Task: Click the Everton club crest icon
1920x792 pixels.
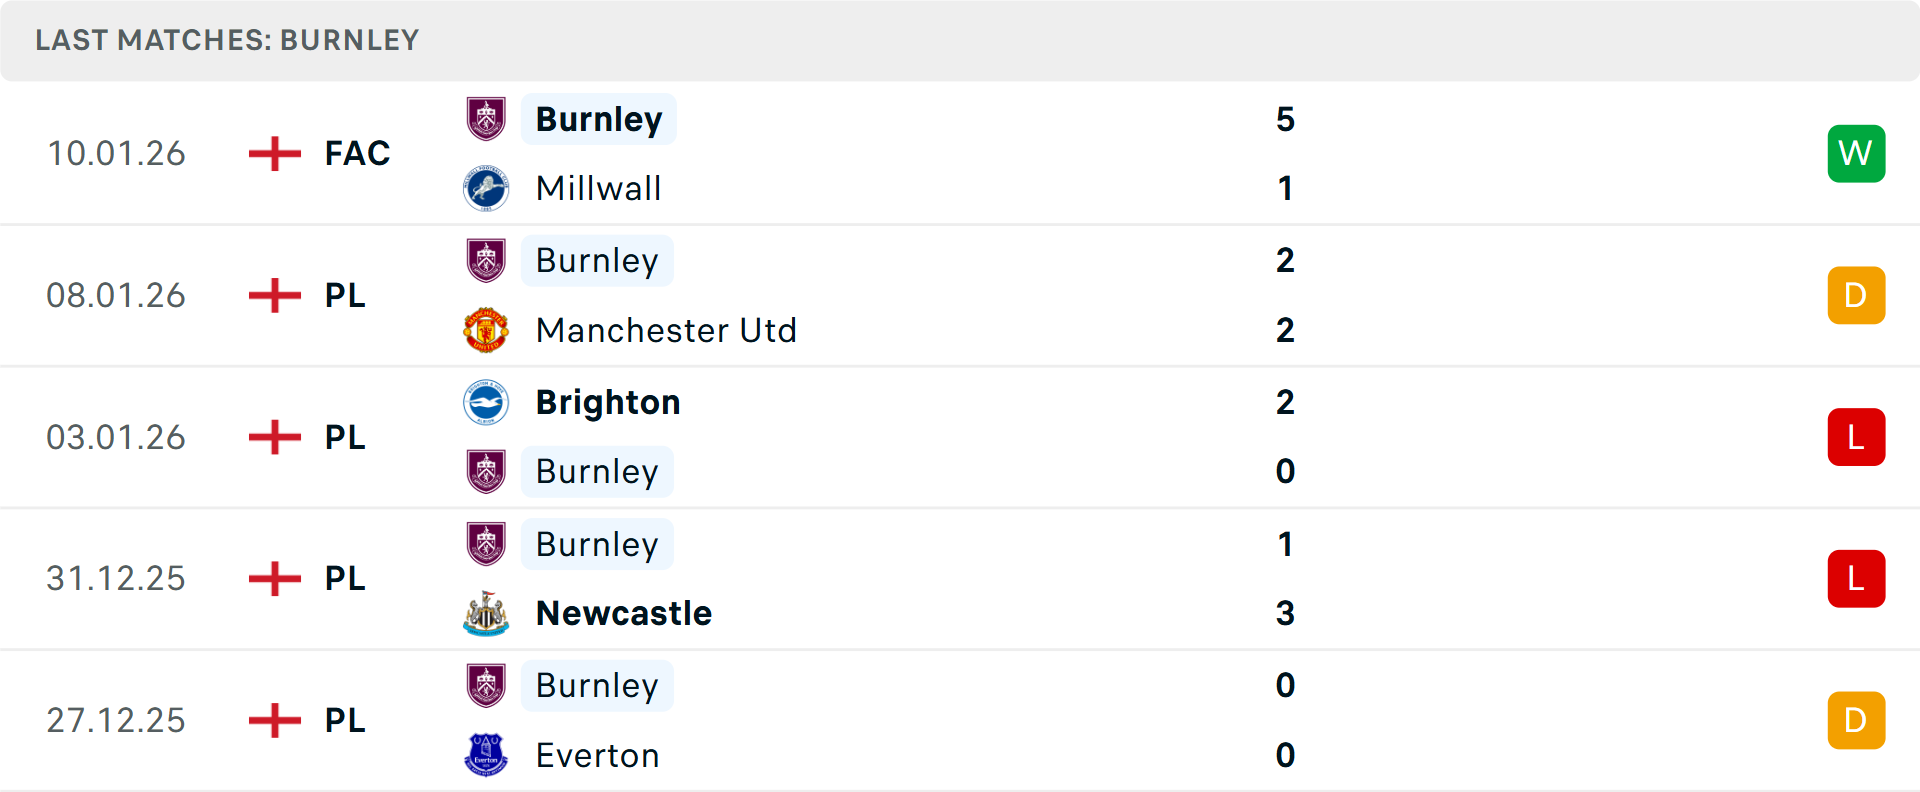Action: [486, 755]
